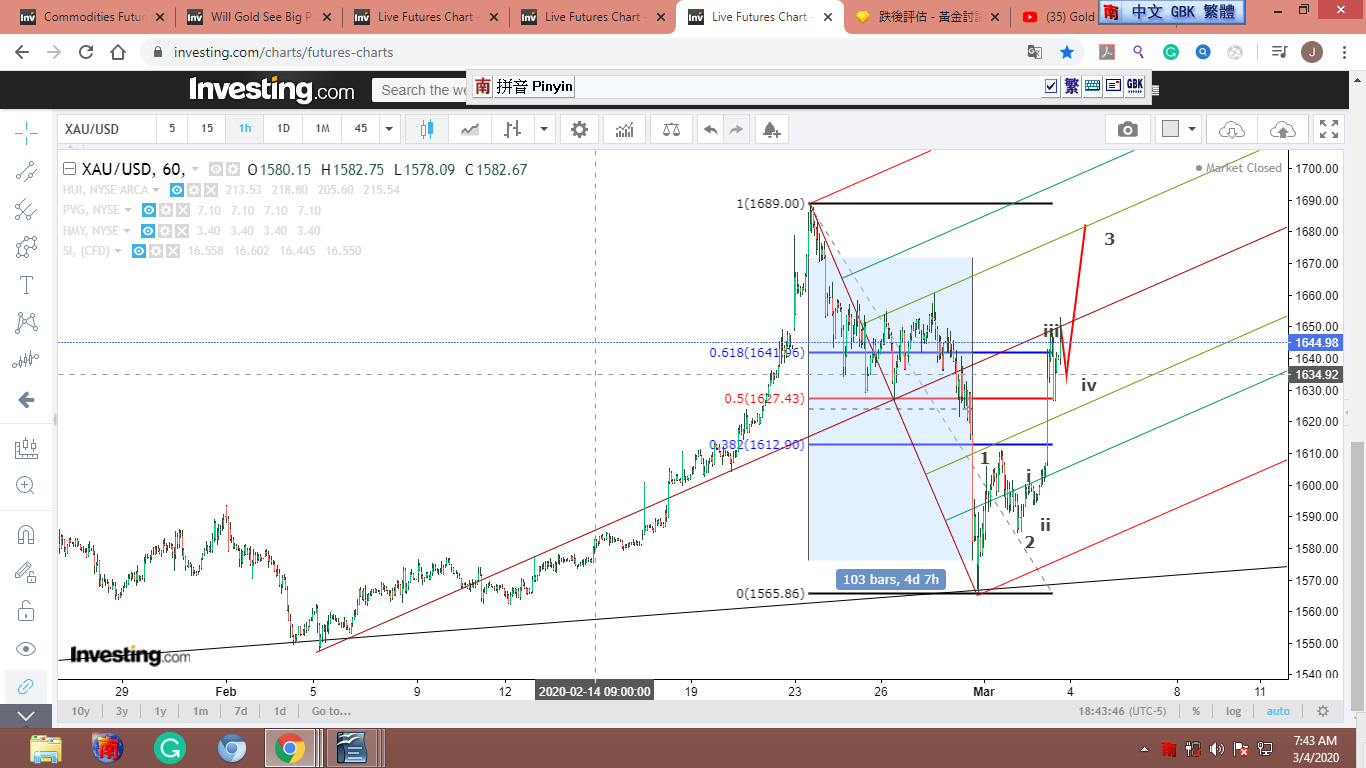Viewport: 1366px width, 768px height.
Task: Create an alert with the bell icon
Action: (769, 129)
